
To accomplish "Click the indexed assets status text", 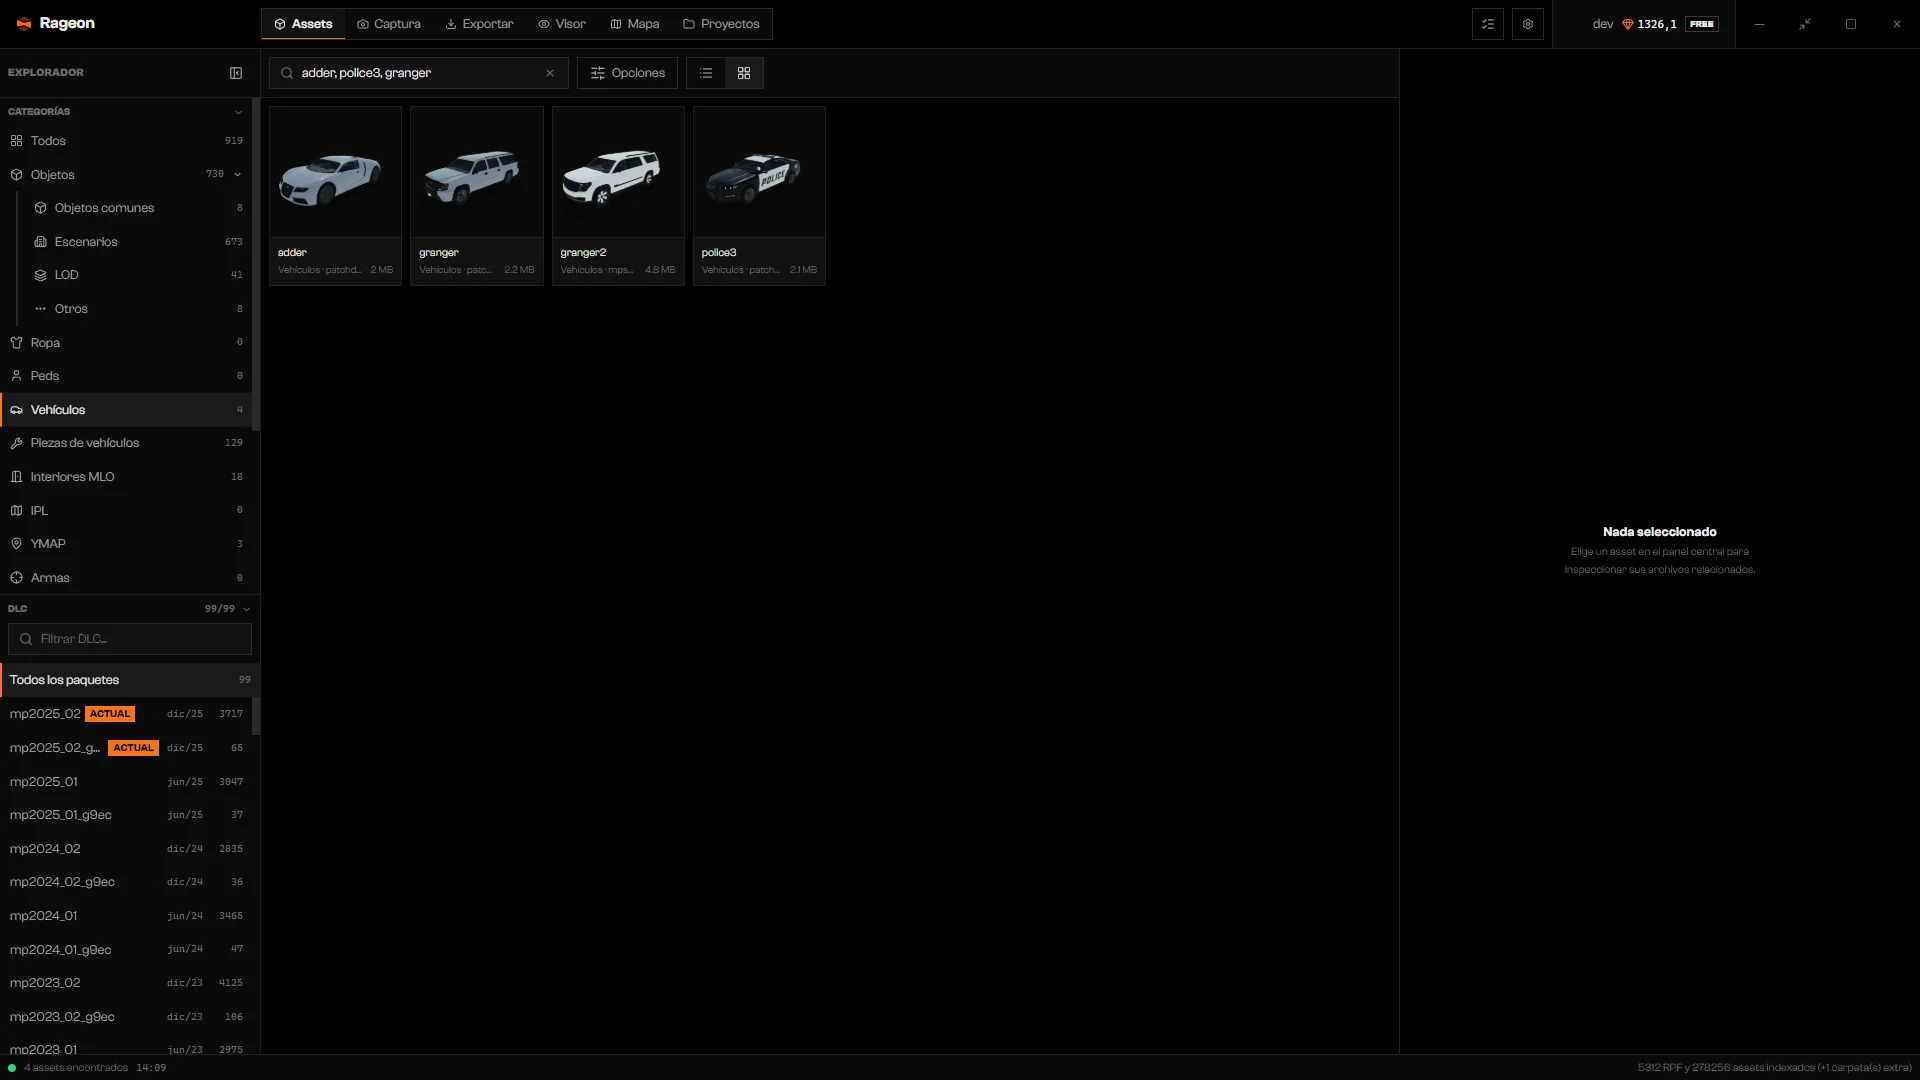I will pos(1775,1068).
